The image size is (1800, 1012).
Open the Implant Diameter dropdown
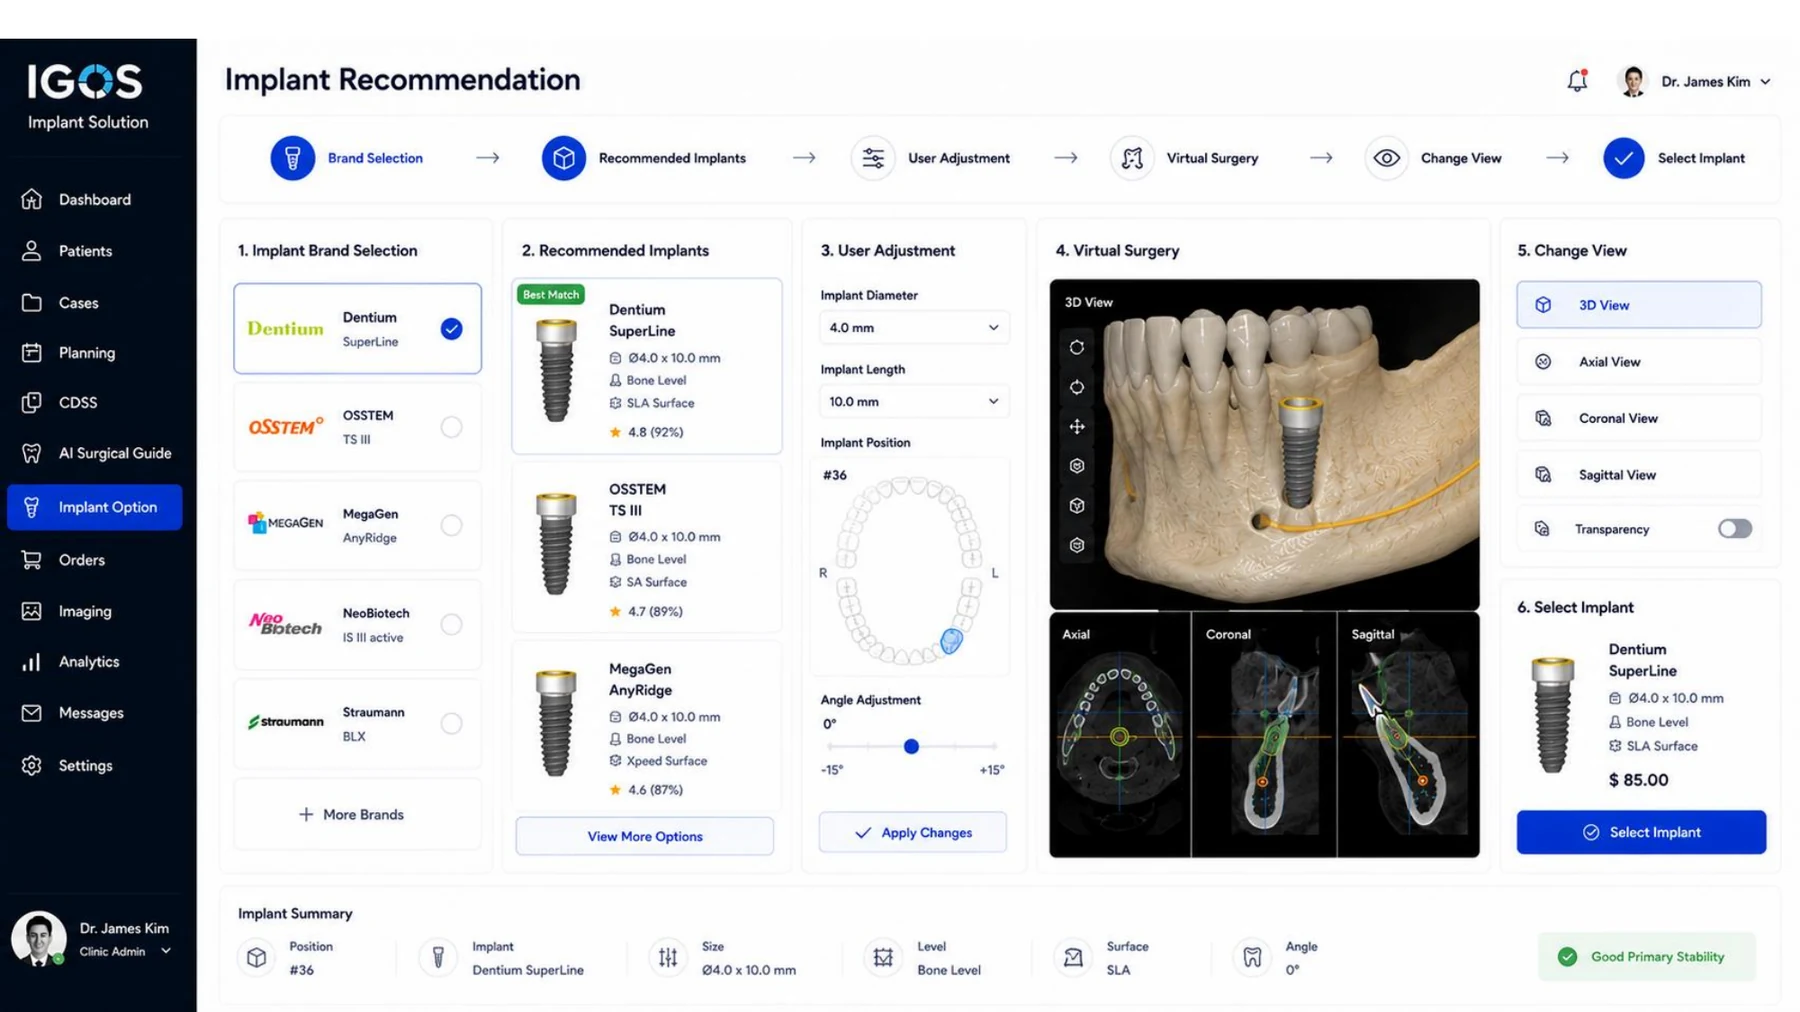(x=914, y=328)
